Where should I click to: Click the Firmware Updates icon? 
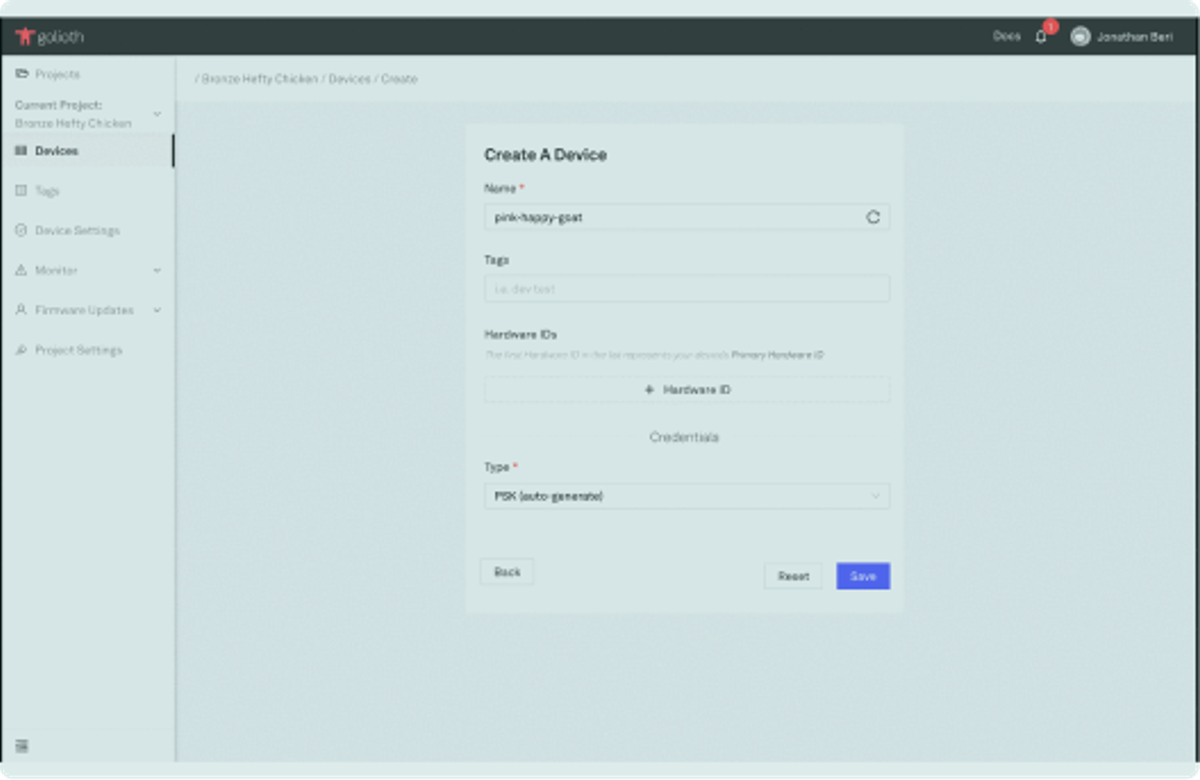click(21, 310)
